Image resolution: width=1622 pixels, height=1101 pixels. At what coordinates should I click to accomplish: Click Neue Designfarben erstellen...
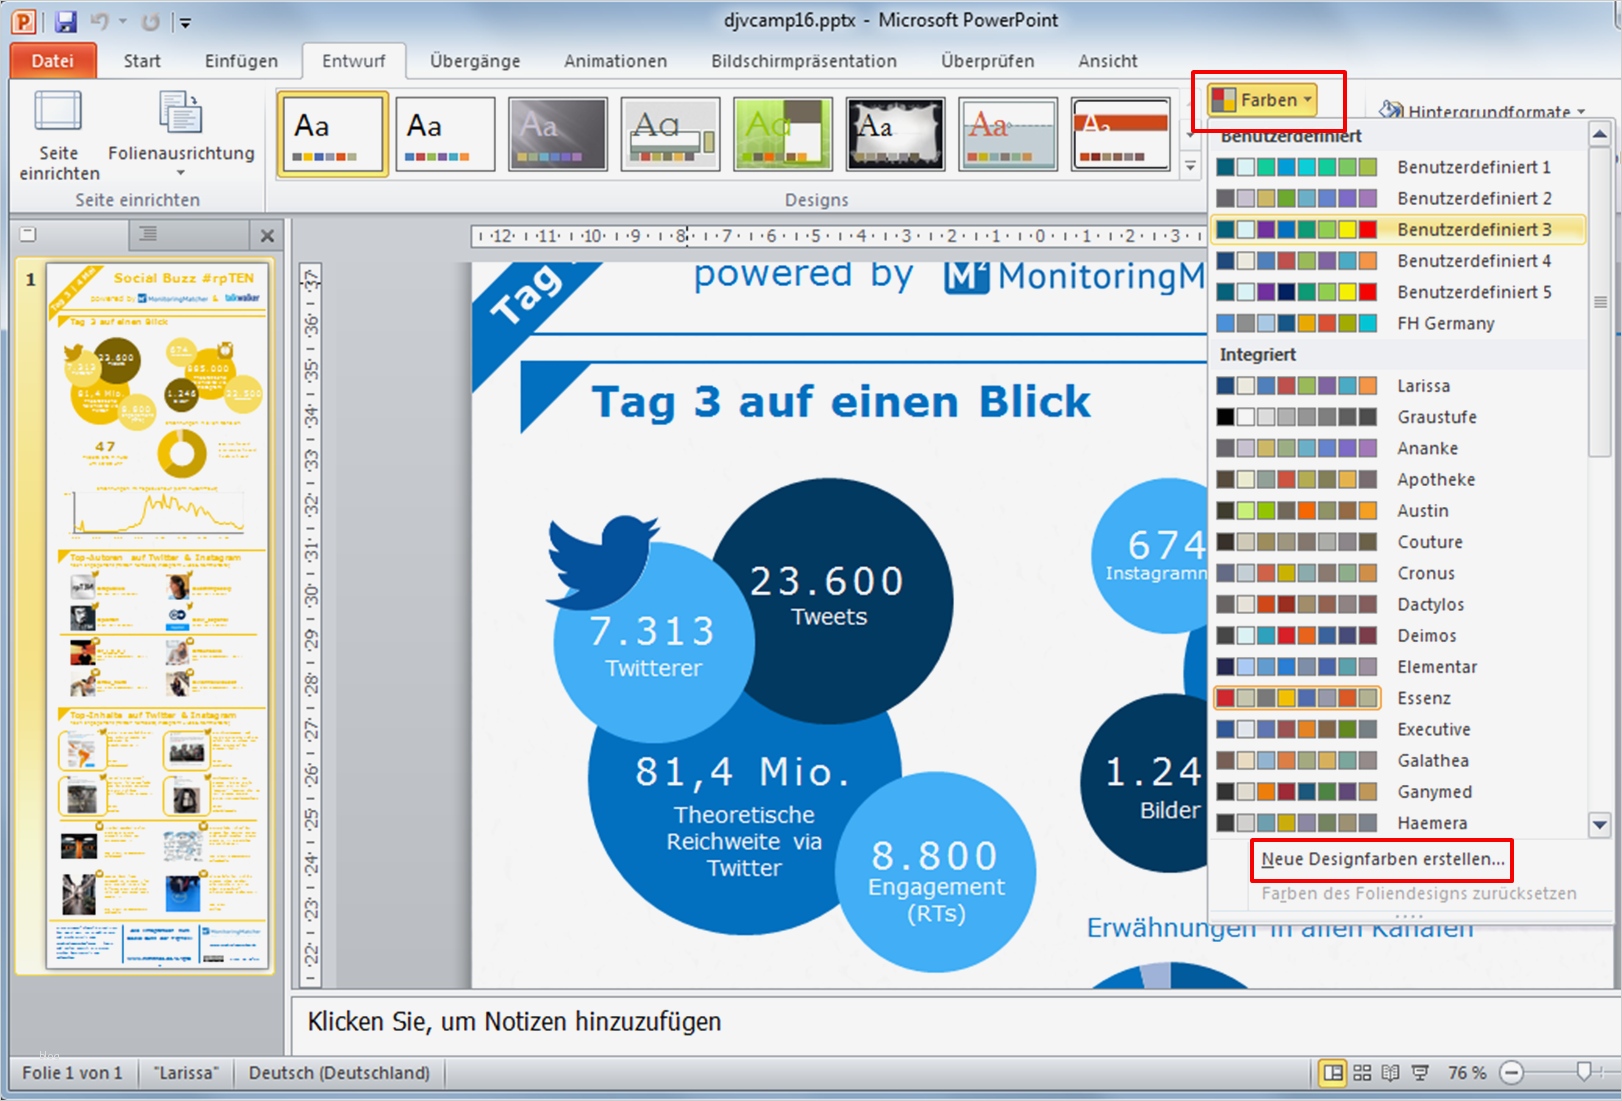pos(1382,859)
